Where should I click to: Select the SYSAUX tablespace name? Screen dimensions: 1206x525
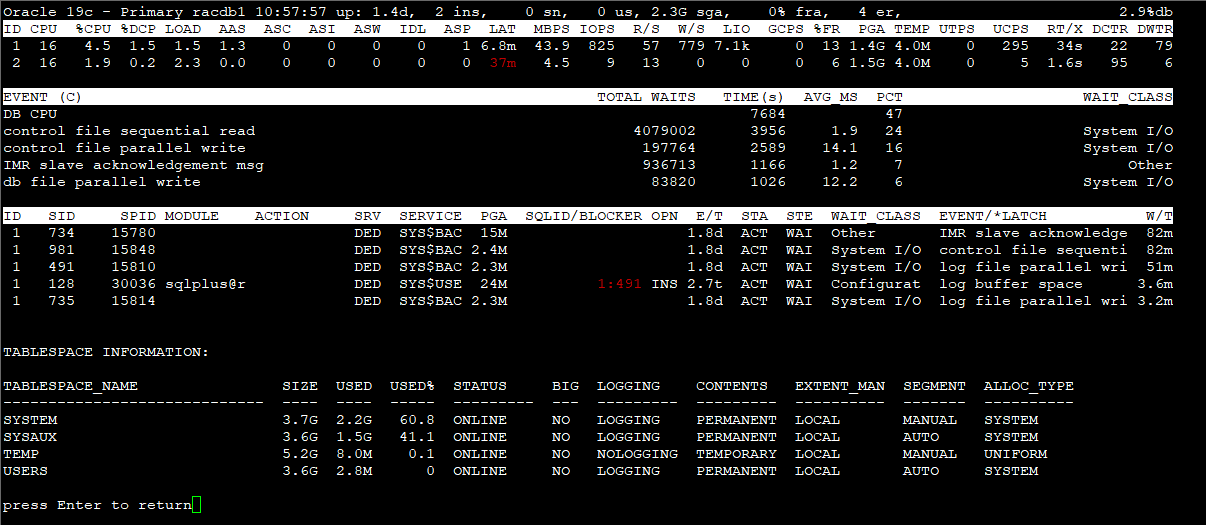(30, 437)
